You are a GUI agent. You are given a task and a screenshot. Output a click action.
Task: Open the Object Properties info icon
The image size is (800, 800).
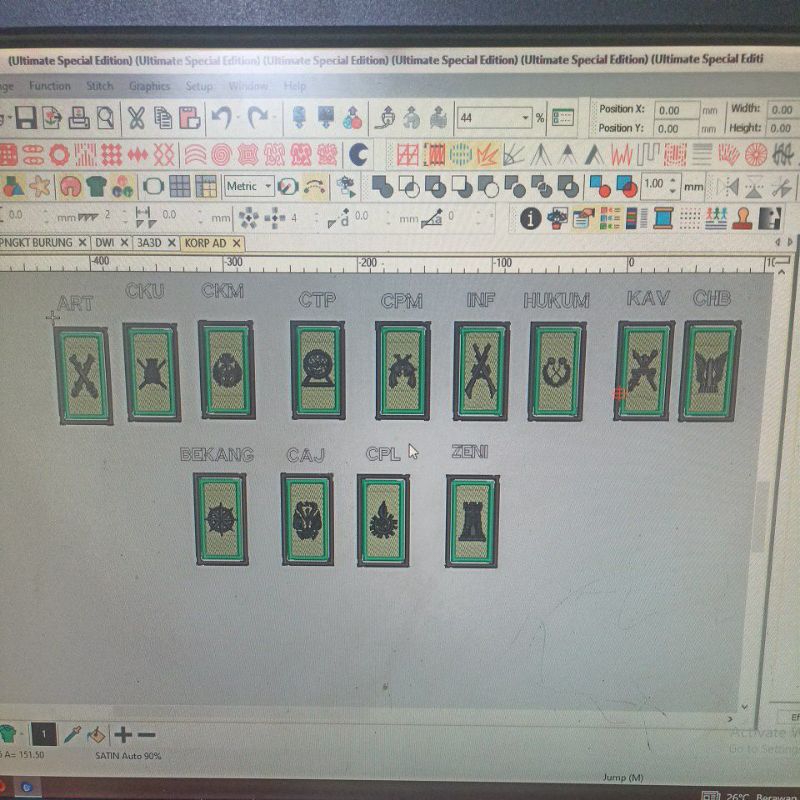point(530,218)
